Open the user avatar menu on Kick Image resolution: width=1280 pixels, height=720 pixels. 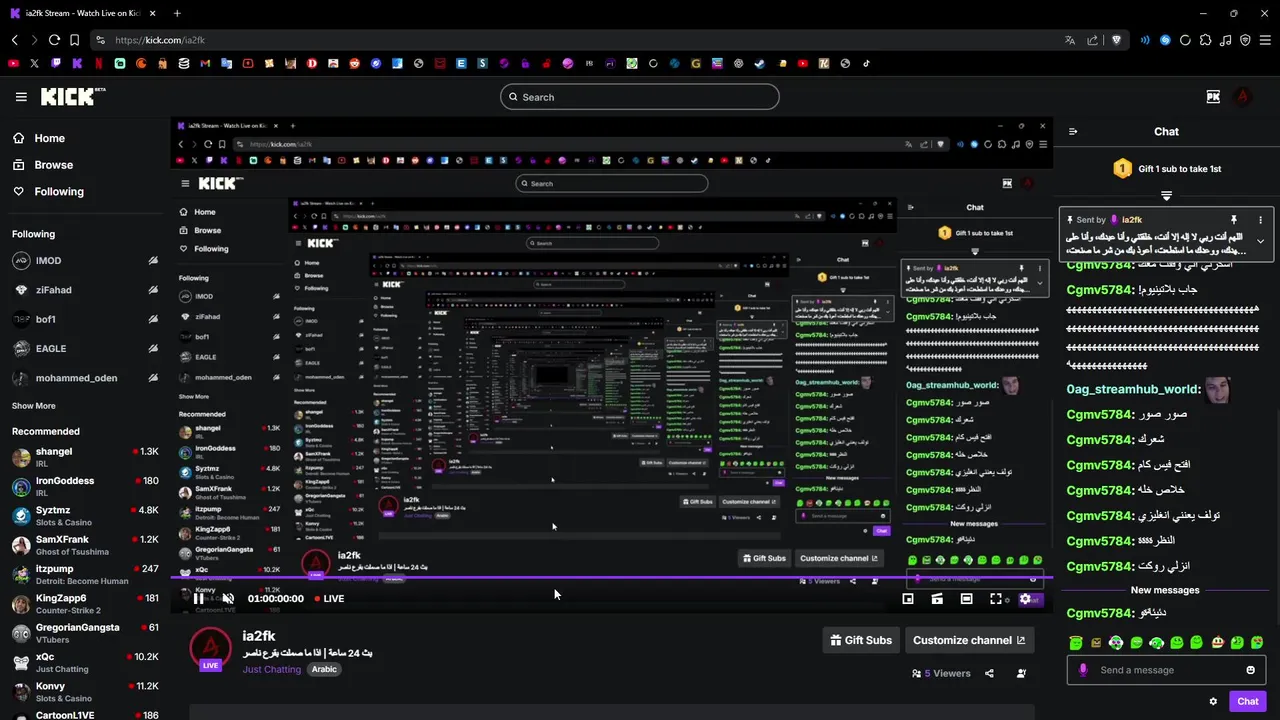coord(1243,97)
